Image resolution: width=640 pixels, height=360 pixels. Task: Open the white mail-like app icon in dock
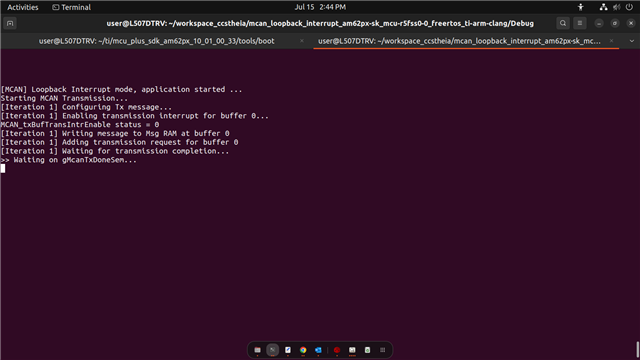point(352,350)
